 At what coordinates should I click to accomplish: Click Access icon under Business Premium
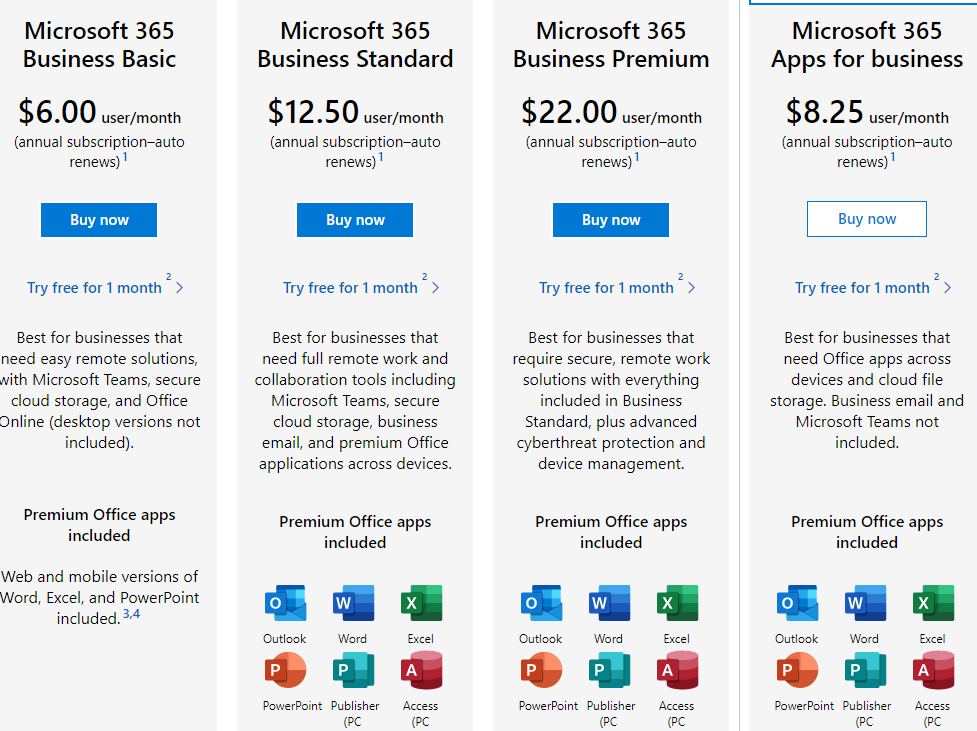pos(677,670)
